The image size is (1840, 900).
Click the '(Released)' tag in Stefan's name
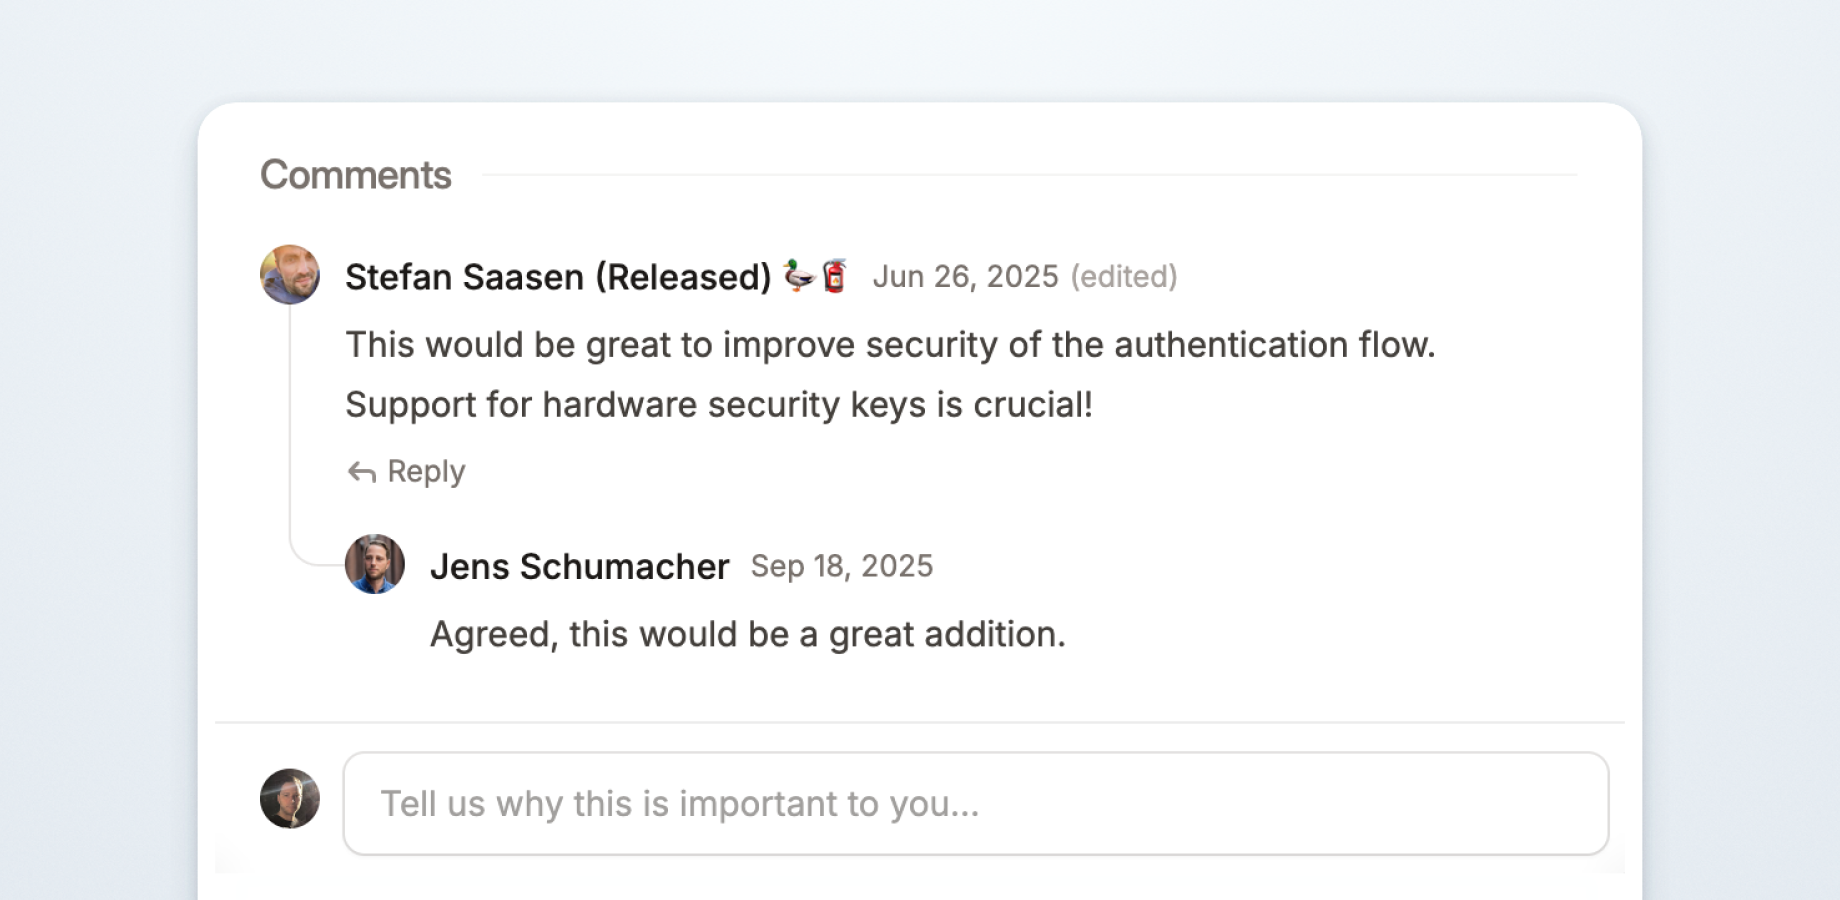point(688,276)
